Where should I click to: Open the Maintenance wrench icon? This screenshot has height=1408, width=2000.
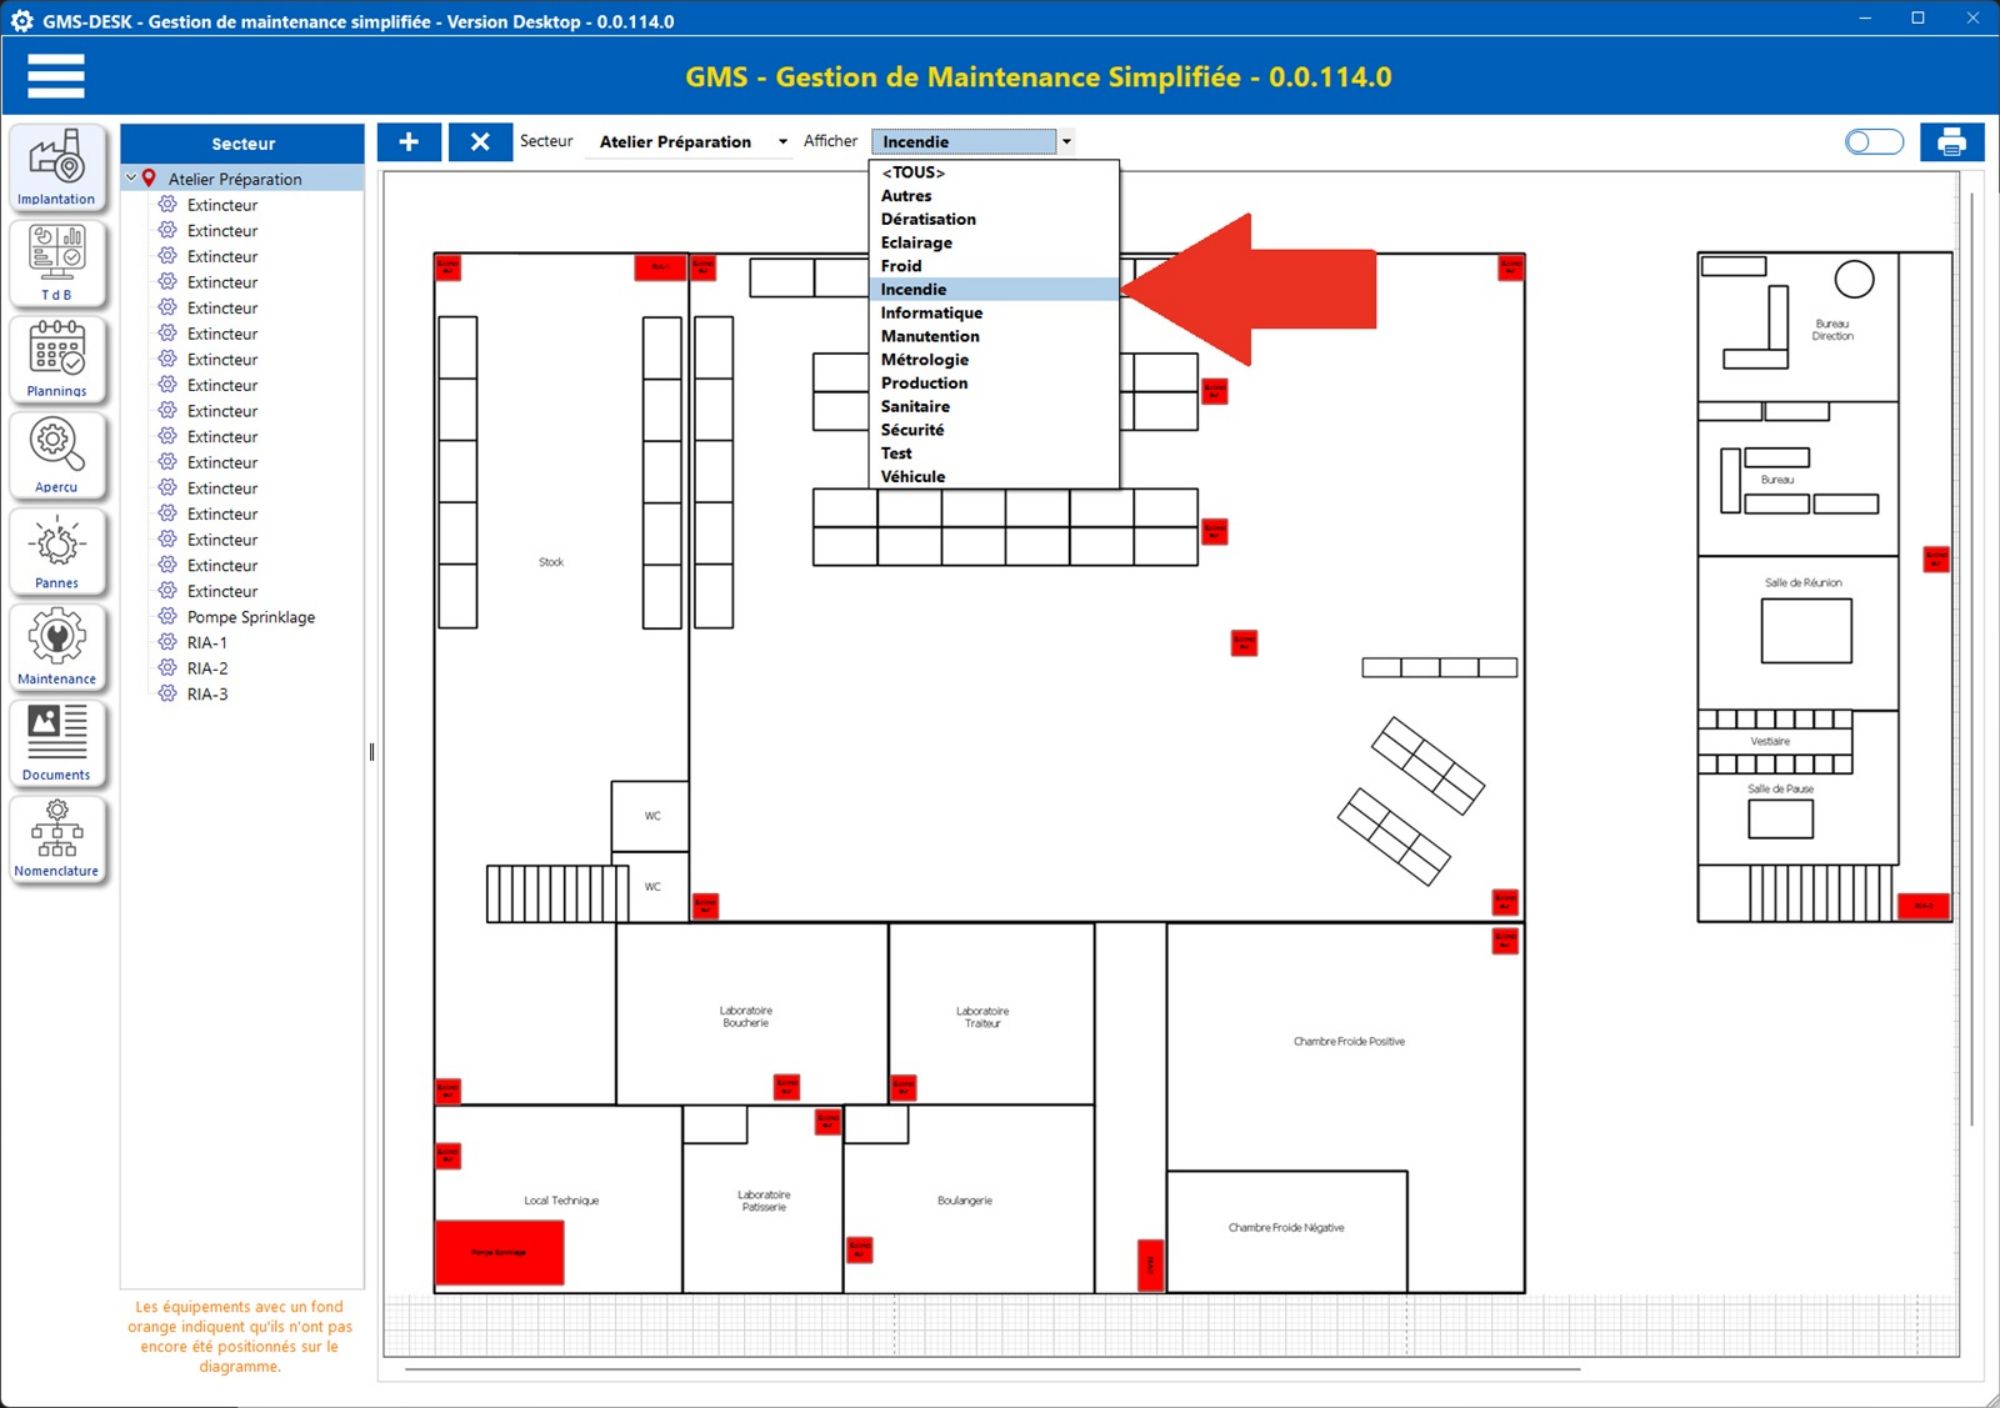(x=56, y=646)
